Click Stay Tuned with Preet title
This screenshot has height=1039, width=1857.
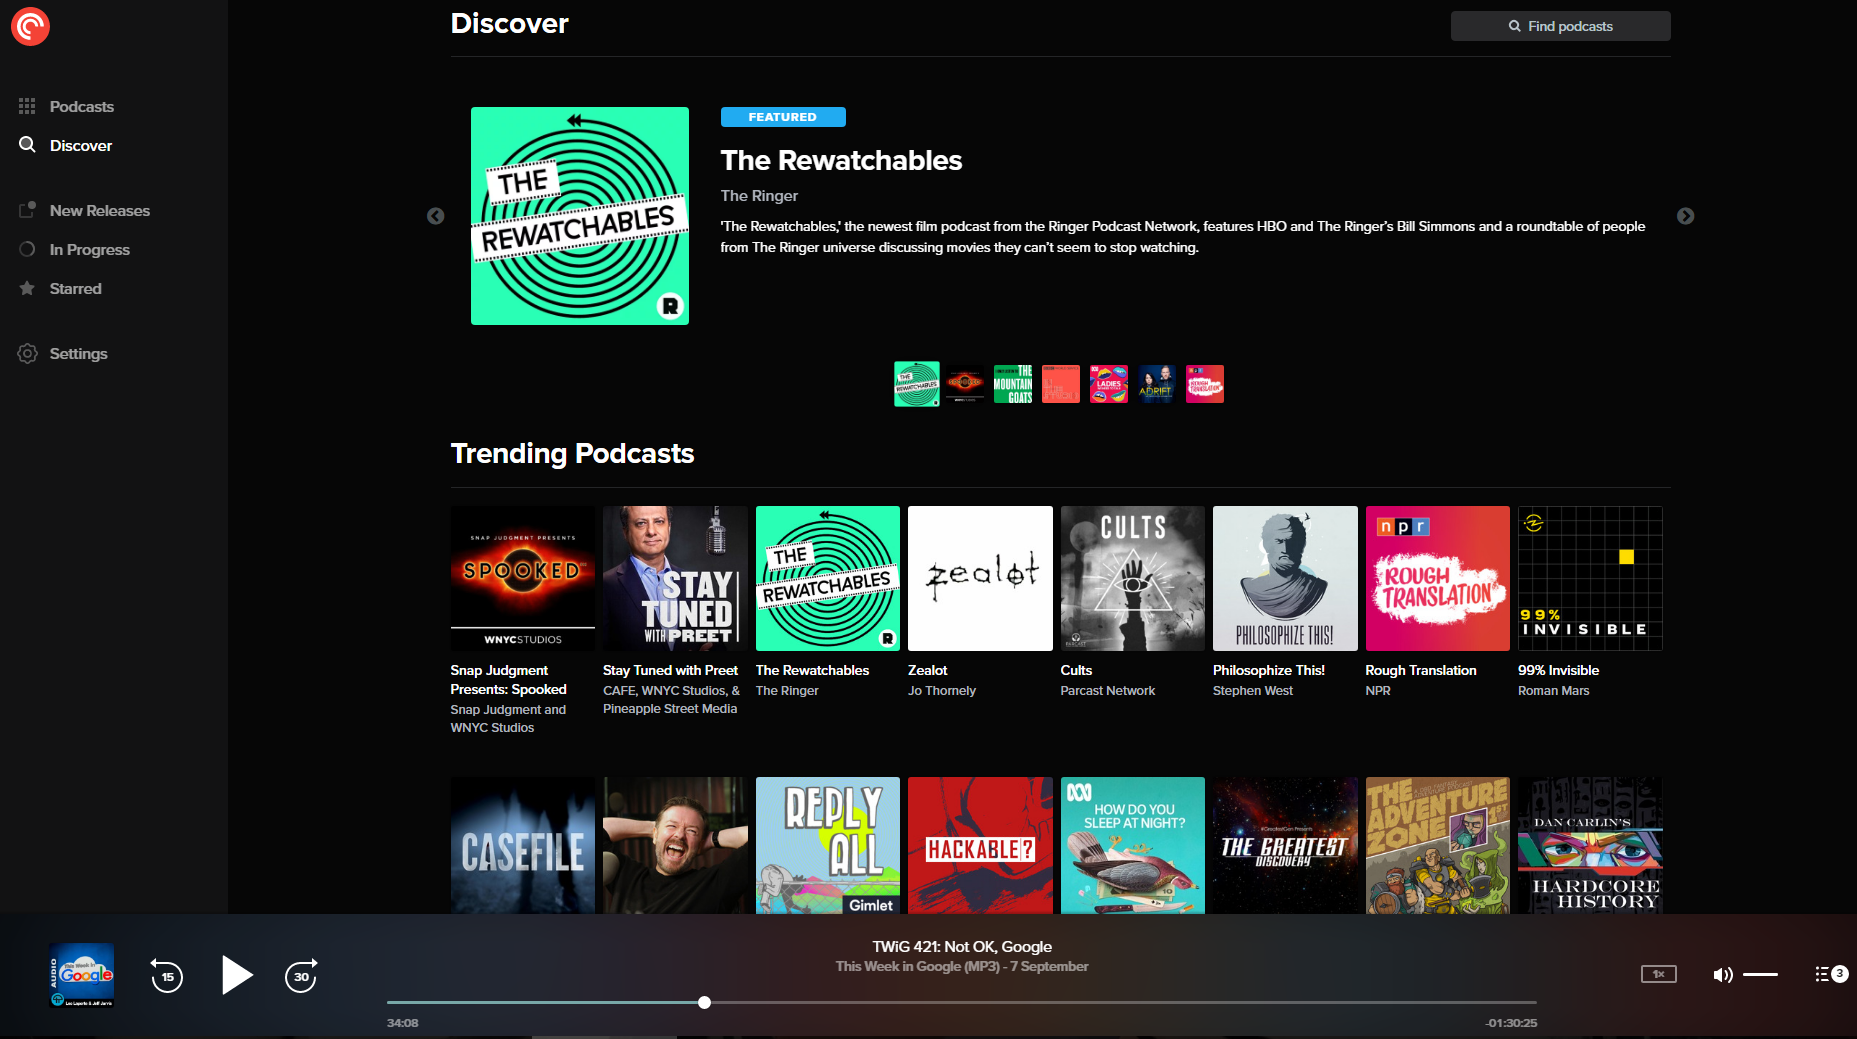670,670
